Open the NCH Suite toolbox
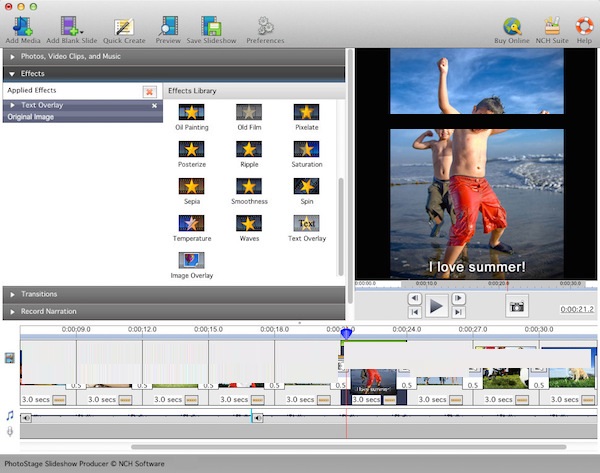The width and height of the screenshot is (600, 473). pyautogui.click(x=551, y=26)
